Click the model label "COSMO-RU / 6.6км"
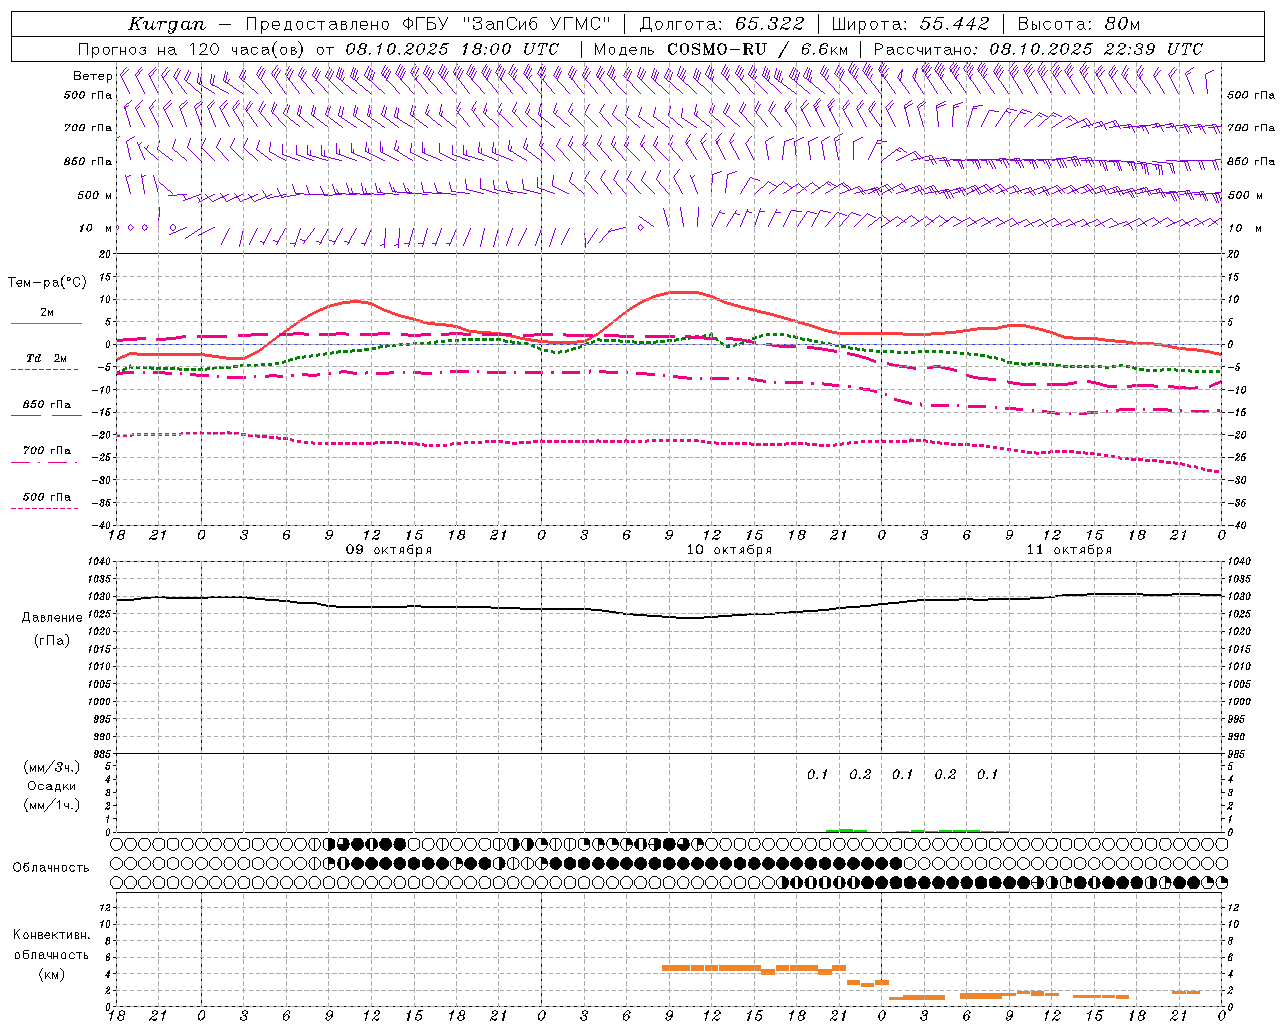This screenshot has width=1280, height=1024. pyautogui.click(x=758, y=49)
